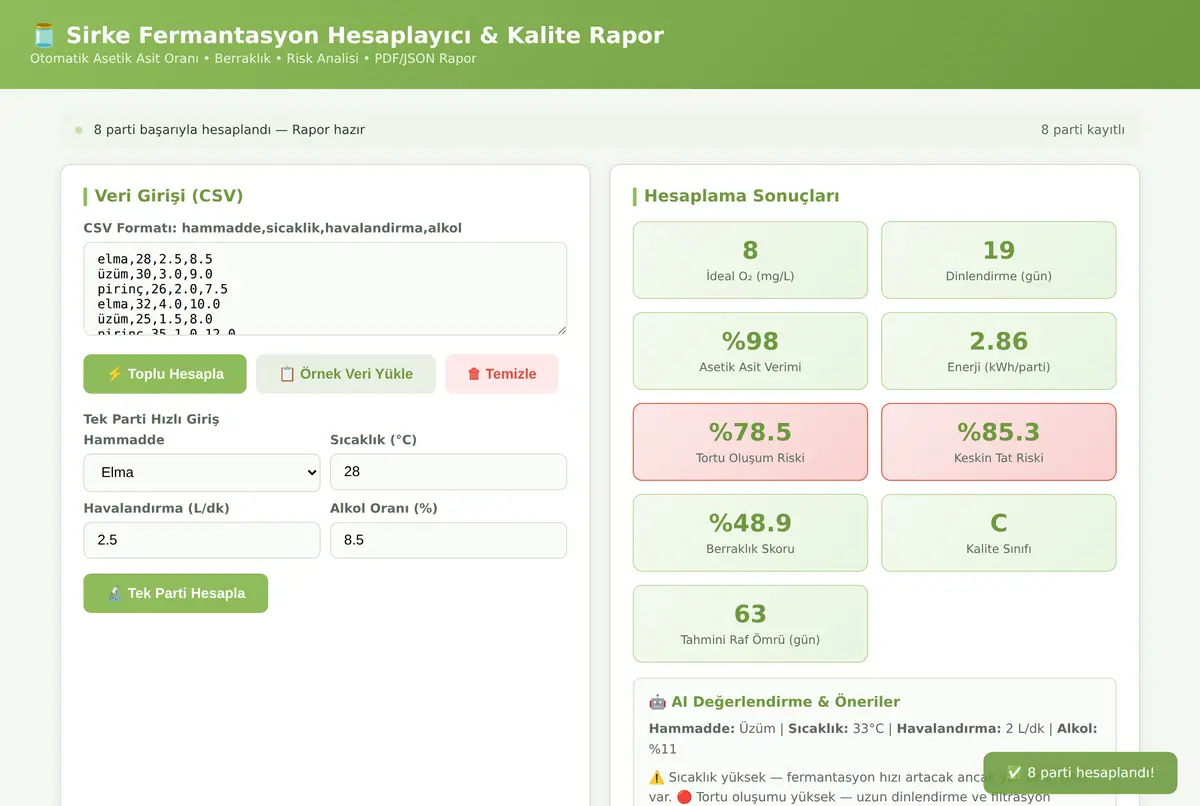This screenshot has width=1200, height=806.
Task: Click the Keskin Tat Riski card
Action: pyautogui.click(x=999, y=442)
